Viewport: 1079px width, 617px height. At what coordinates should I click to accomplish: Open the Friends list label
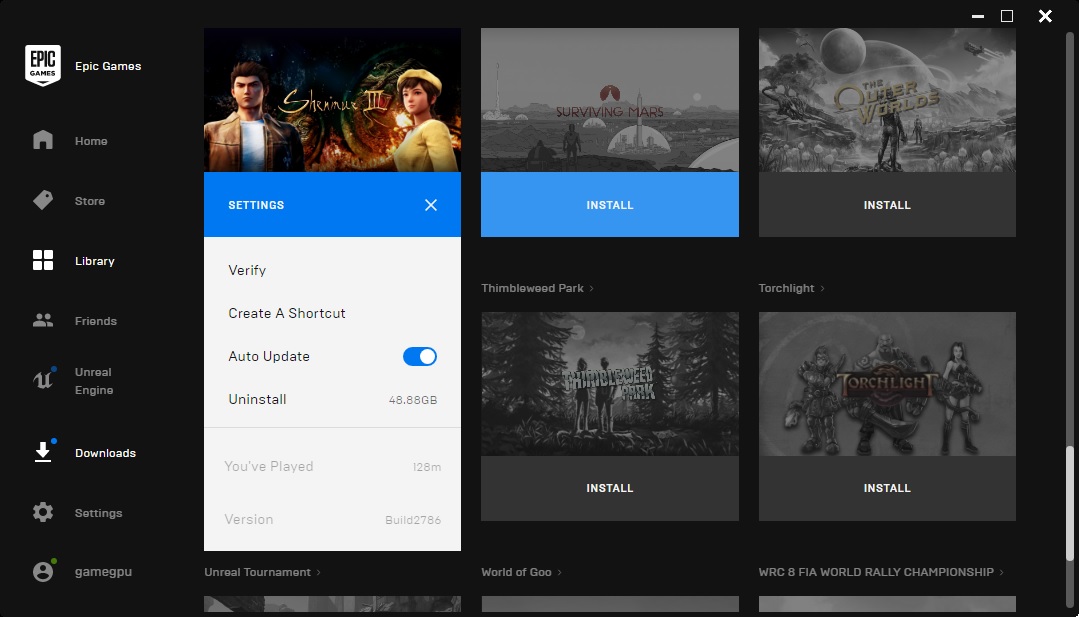(x=96, y=321)
